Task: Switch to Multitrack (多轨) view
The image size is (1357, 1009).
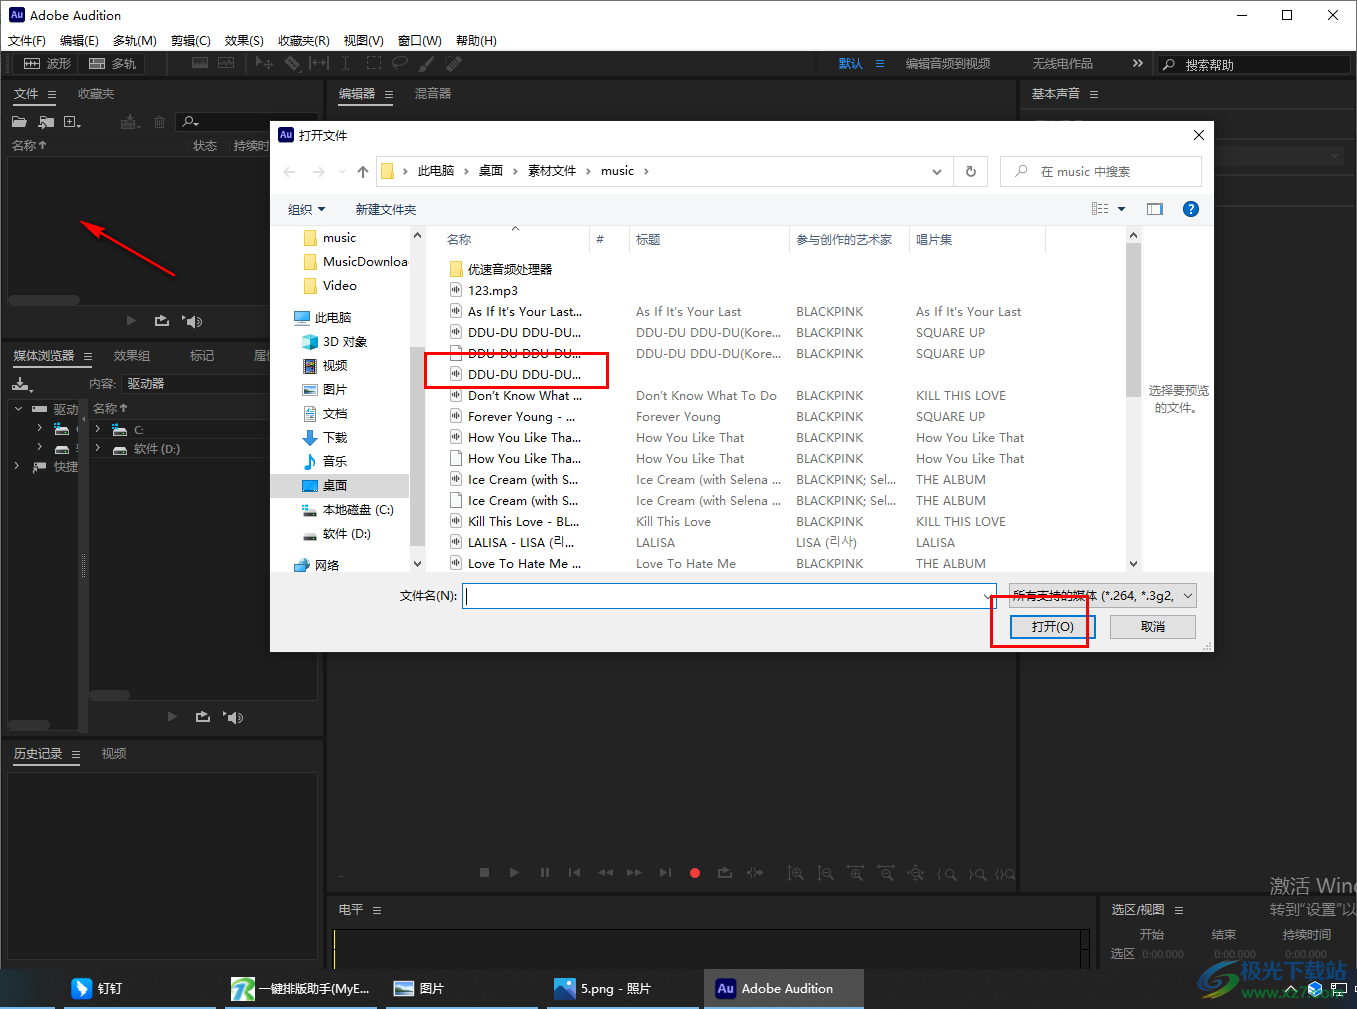Action: click(x=112, y=63)
